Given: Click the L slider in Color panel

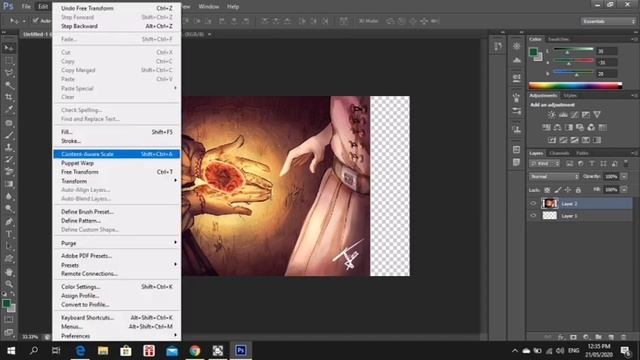Looking at the screenshot, I should 573,51.
